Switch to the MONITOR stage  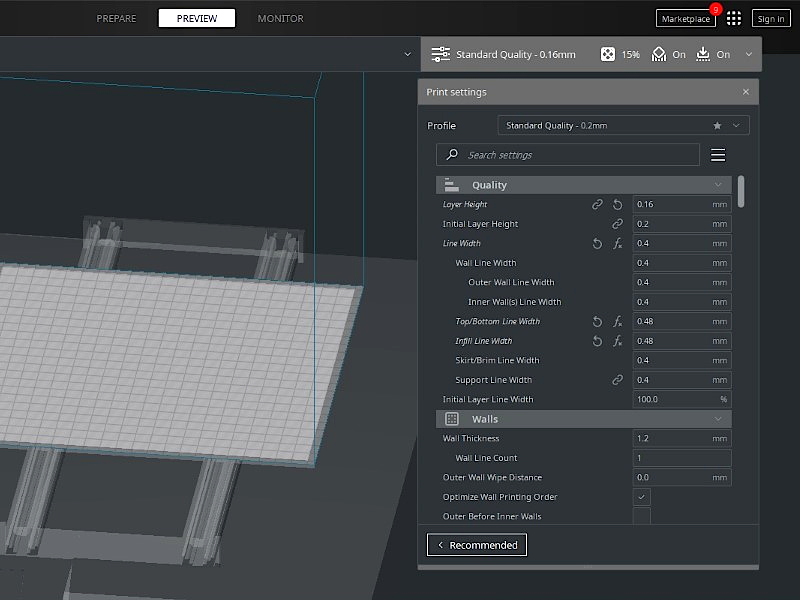point(280,18)
